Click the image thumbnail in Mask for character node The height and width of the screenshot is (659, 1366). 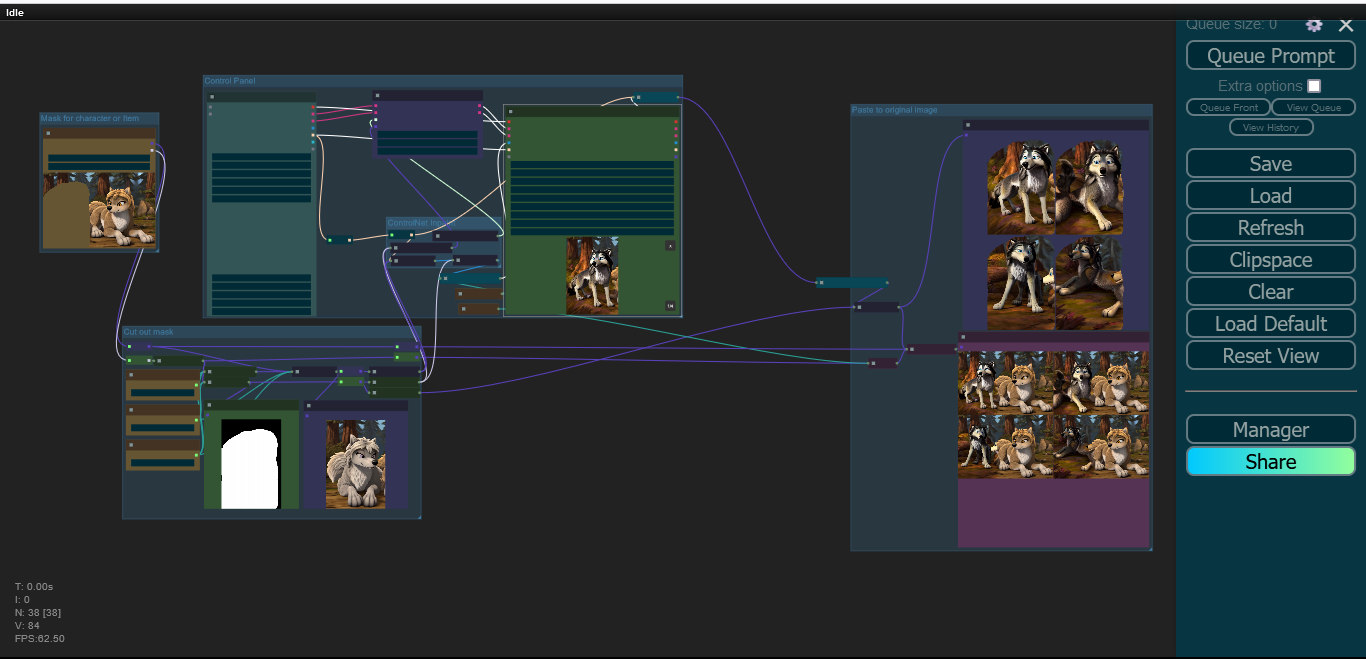tap(99, 210)
